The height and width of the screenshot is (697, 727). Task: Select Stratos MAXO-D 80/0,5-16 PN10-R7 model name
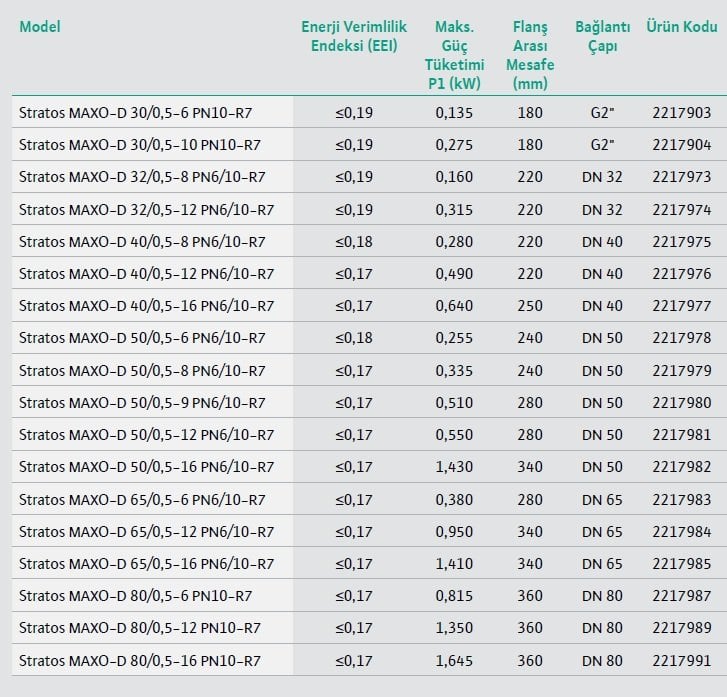pos(140,660)
